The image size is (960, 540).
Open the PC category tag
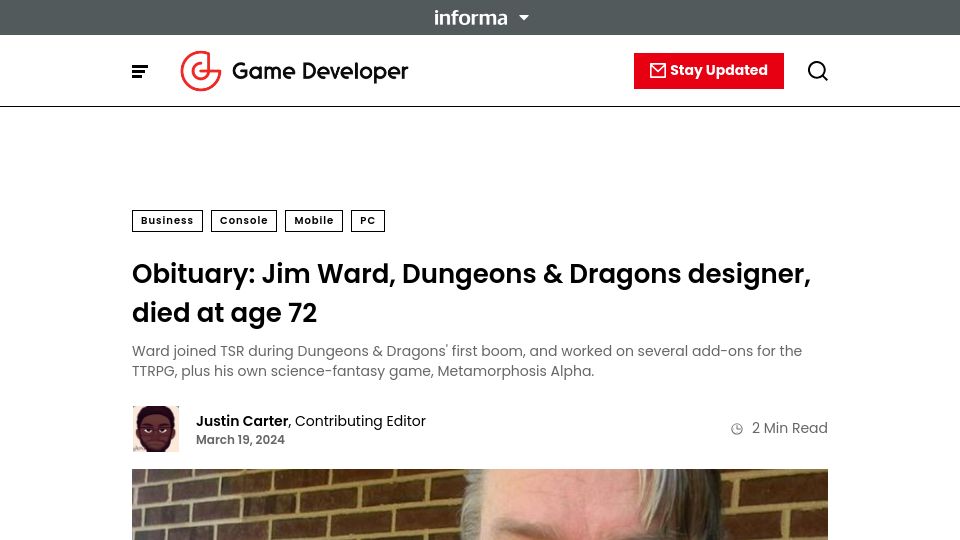pos(367,221)
